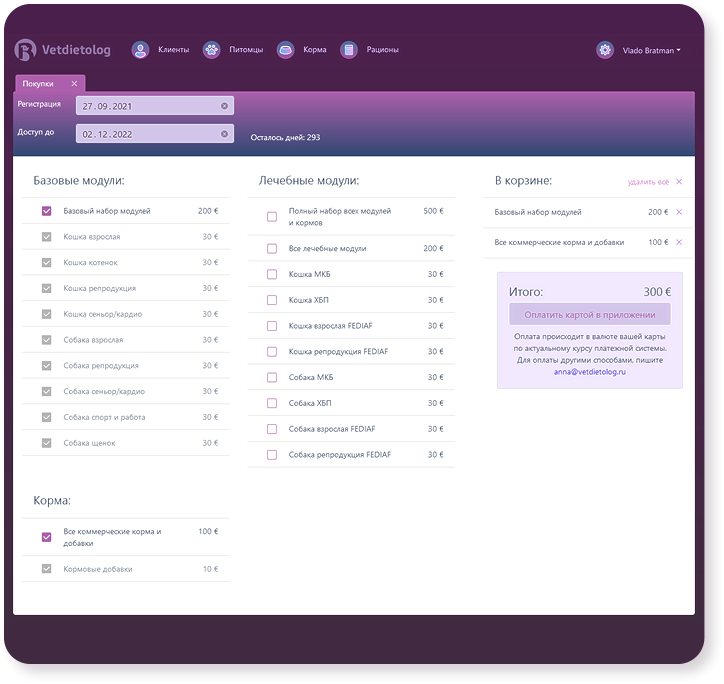Remove Базовый набор модулей from cart
This screenshot has width=724, height=684.
pyautogui.click(x=679, y=212)
